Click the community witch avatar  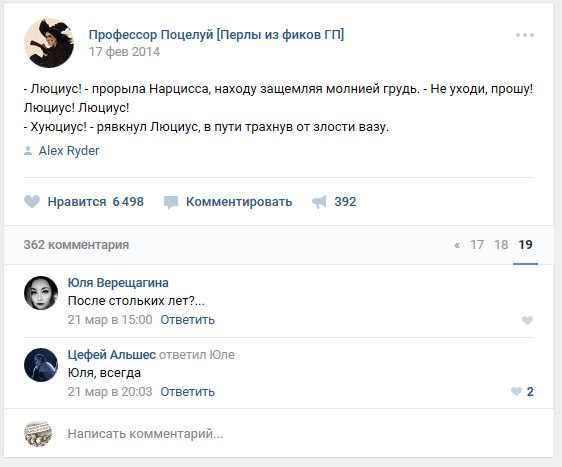pos(49,43)
